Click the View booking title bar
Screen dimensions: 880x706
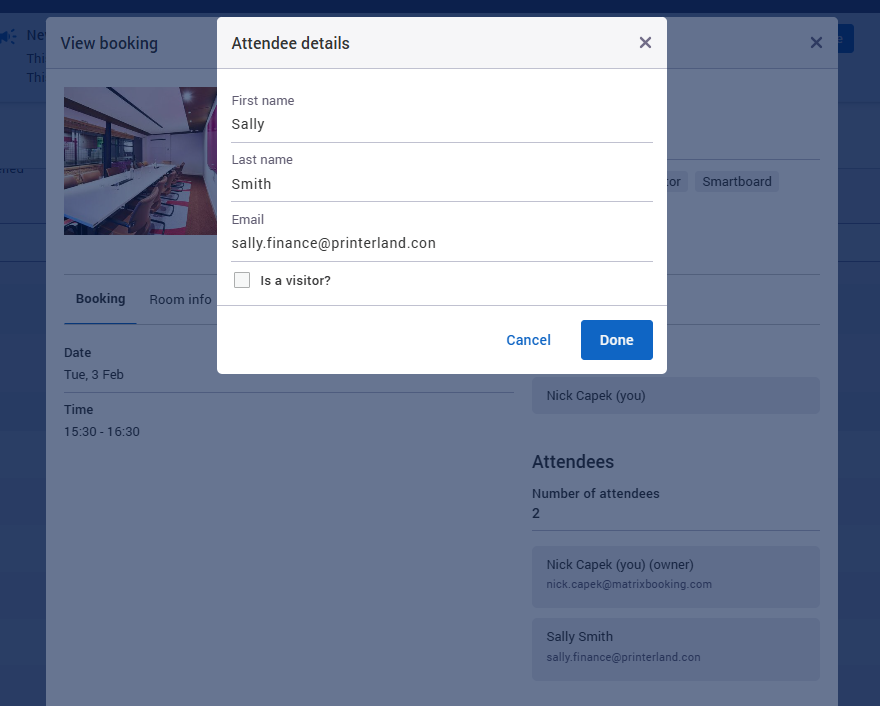pos(109,43)
